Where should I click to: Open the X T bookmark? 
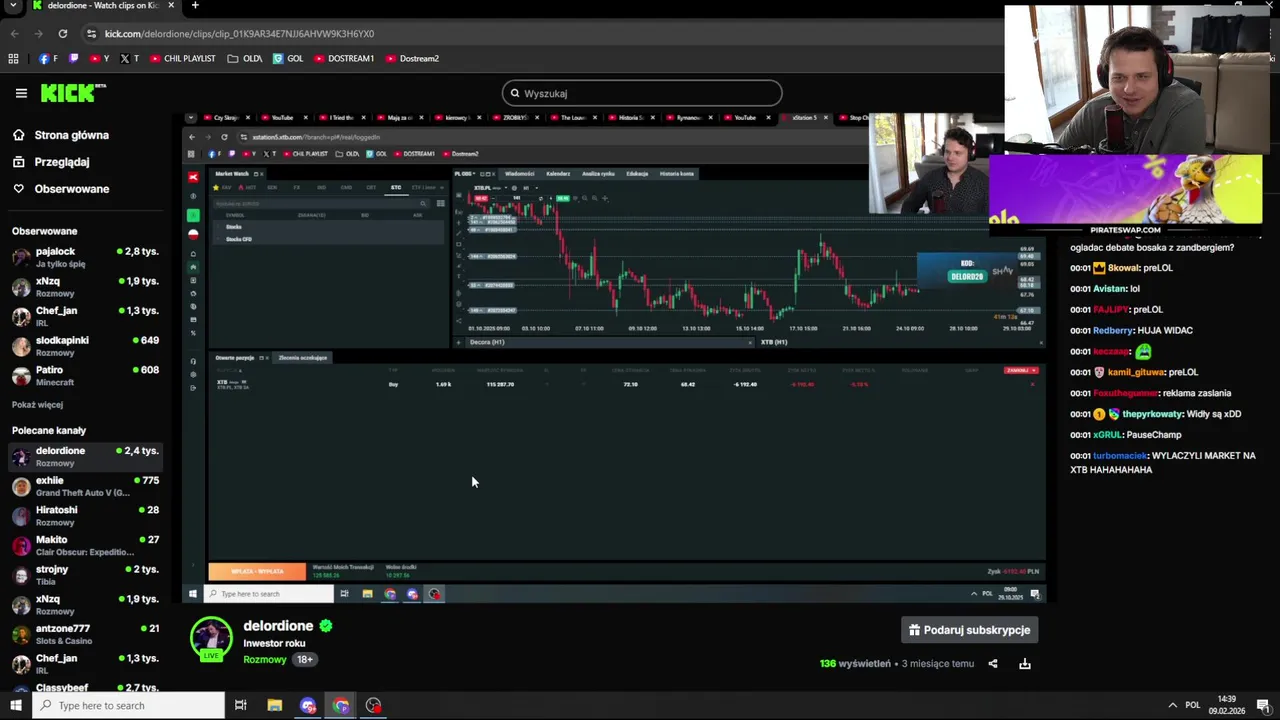[129, 59]
